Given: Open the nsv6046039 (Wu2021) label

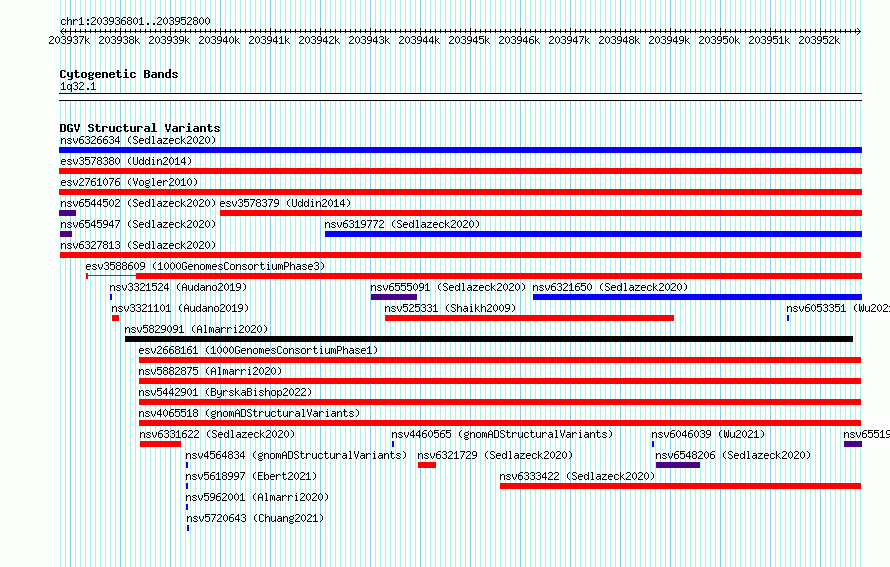Looking at the screenshot, I should pos(708,434).
